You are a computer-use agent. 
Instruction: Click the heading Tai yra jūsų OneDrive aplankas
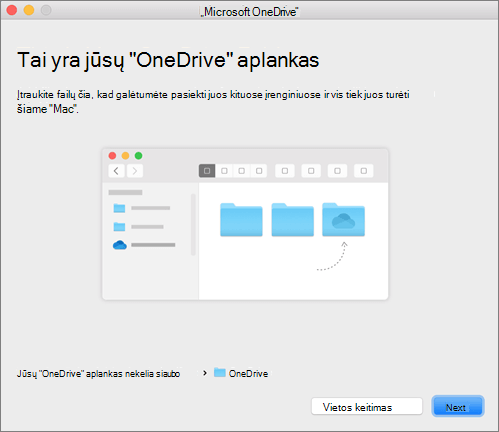tap(168, 60)
